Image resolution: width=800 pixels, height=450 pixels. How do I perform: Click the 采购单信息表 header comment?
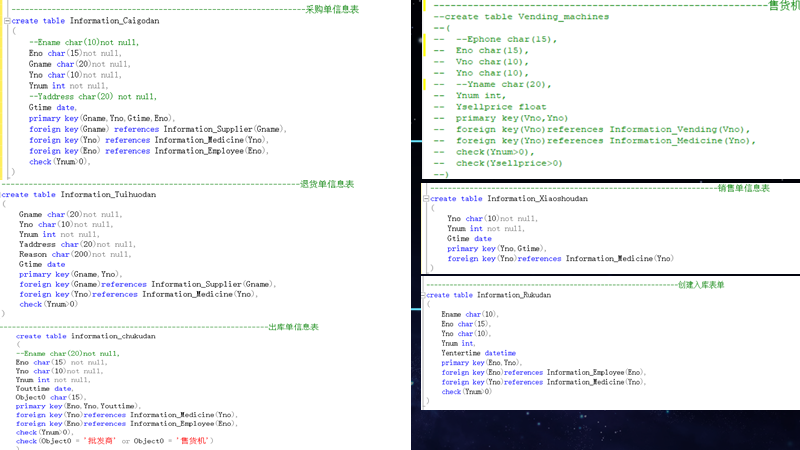332,9
